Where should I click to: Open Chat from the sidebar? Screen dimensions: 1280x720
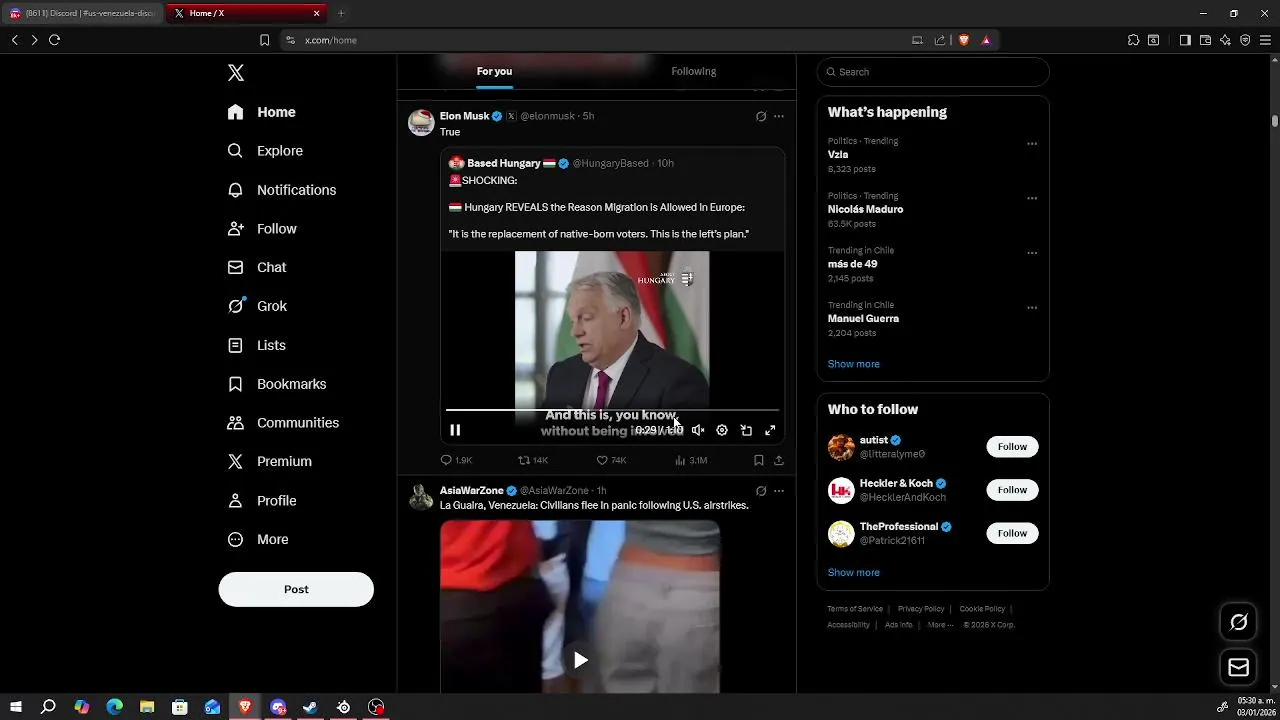coord(257,267)
